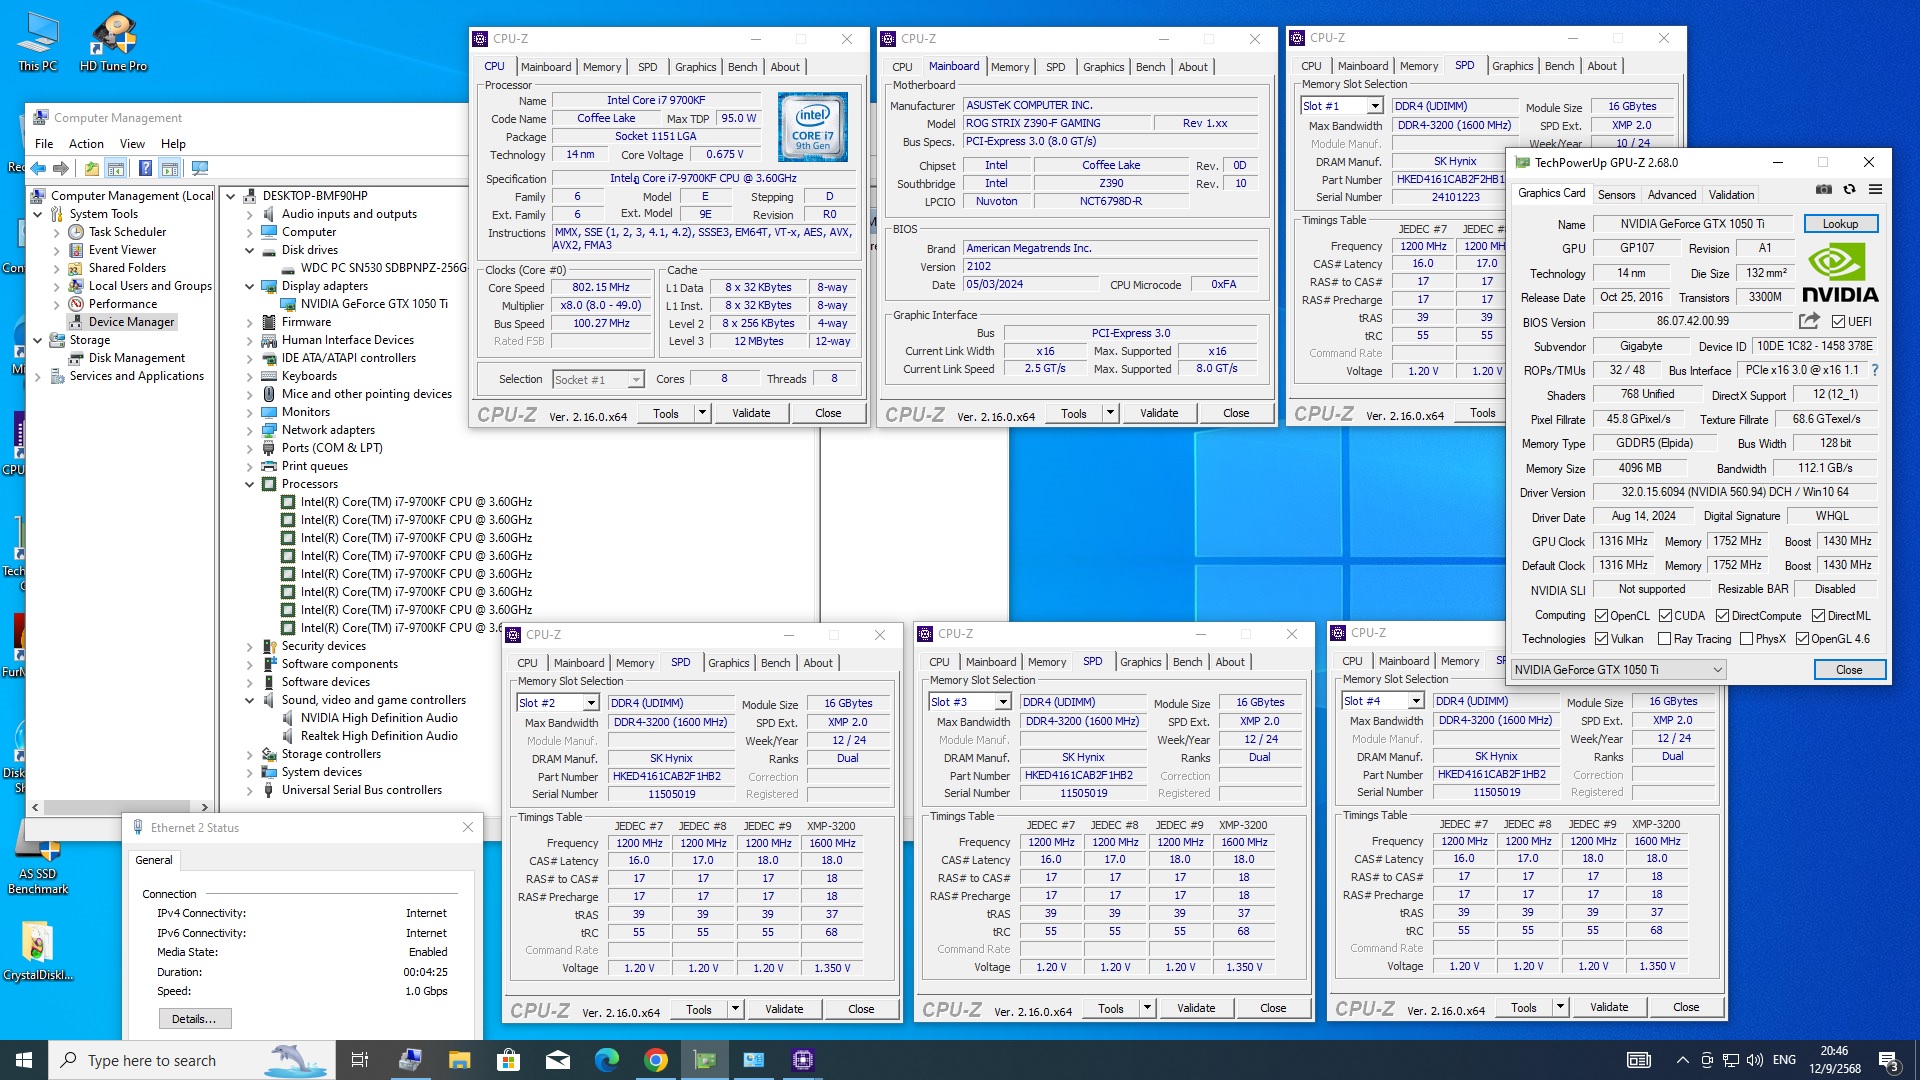Collapse the Processors node in Device Manager

click(250, 484)
